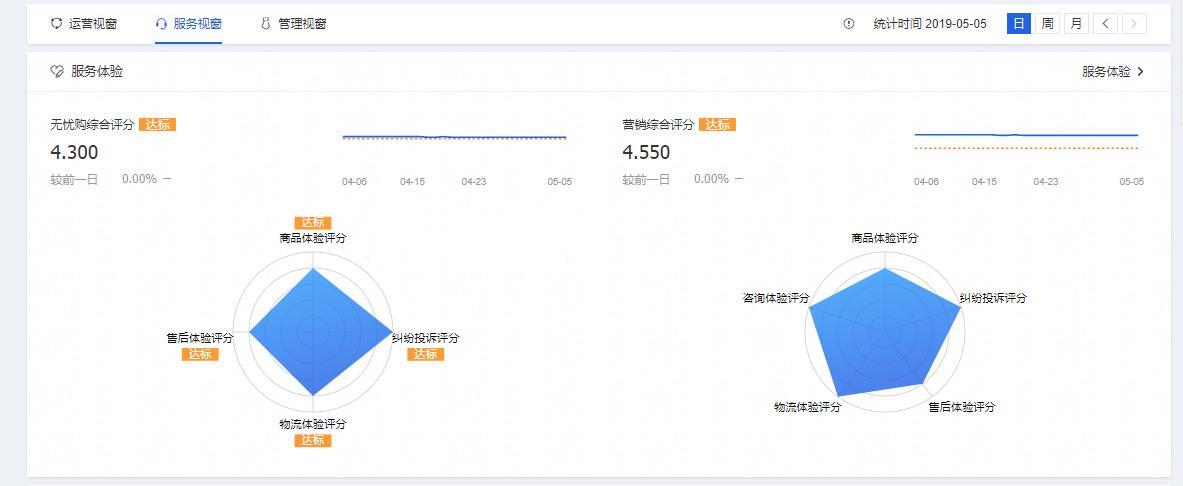The width and height of the screenshot is (1183, 486).
Task: Click 达标 badge under left 纠纷投诉评分
Action: click(426, 355)
